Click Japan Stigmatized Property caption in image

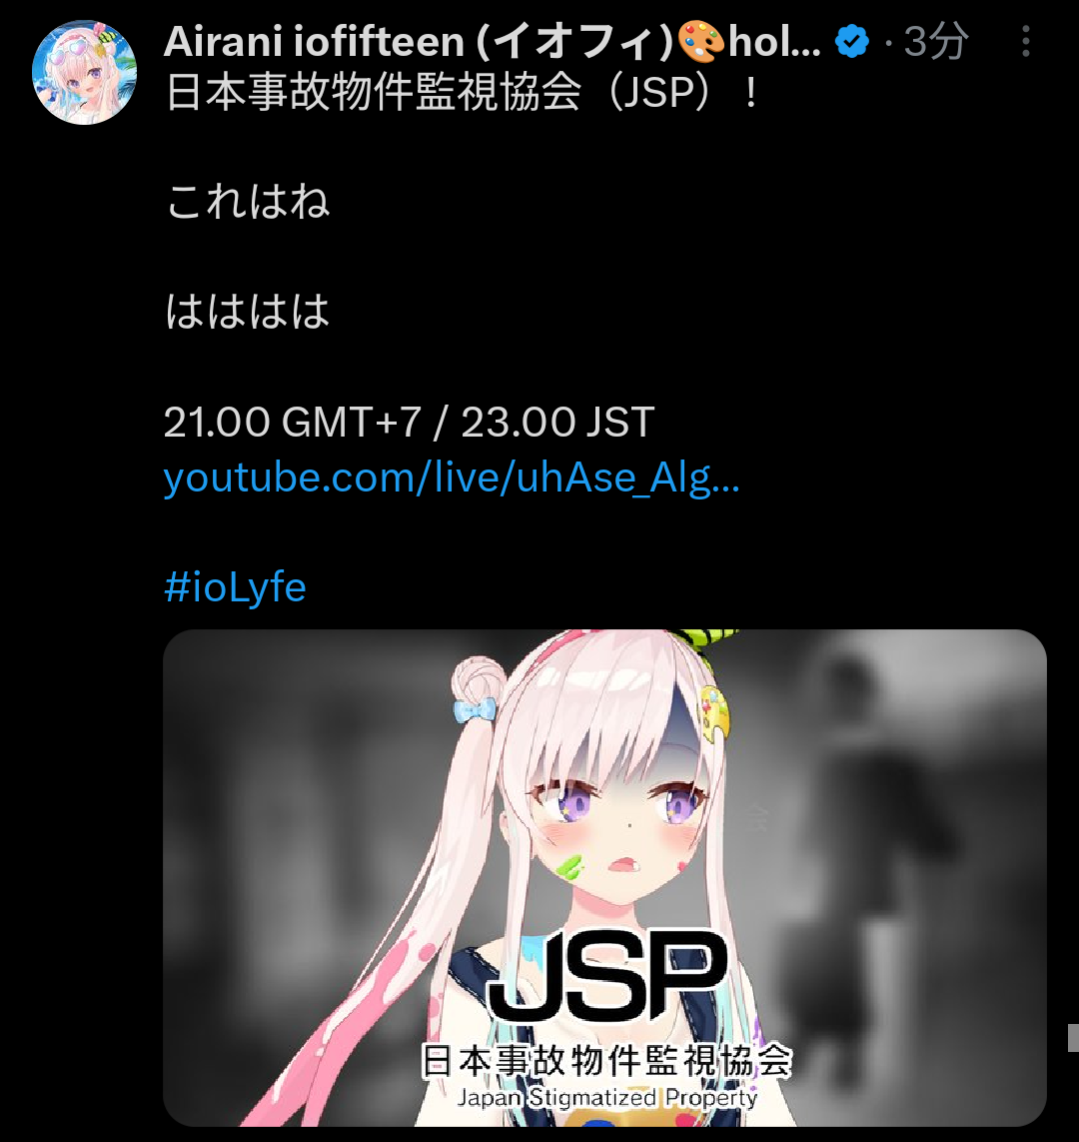click(608, 1097)
